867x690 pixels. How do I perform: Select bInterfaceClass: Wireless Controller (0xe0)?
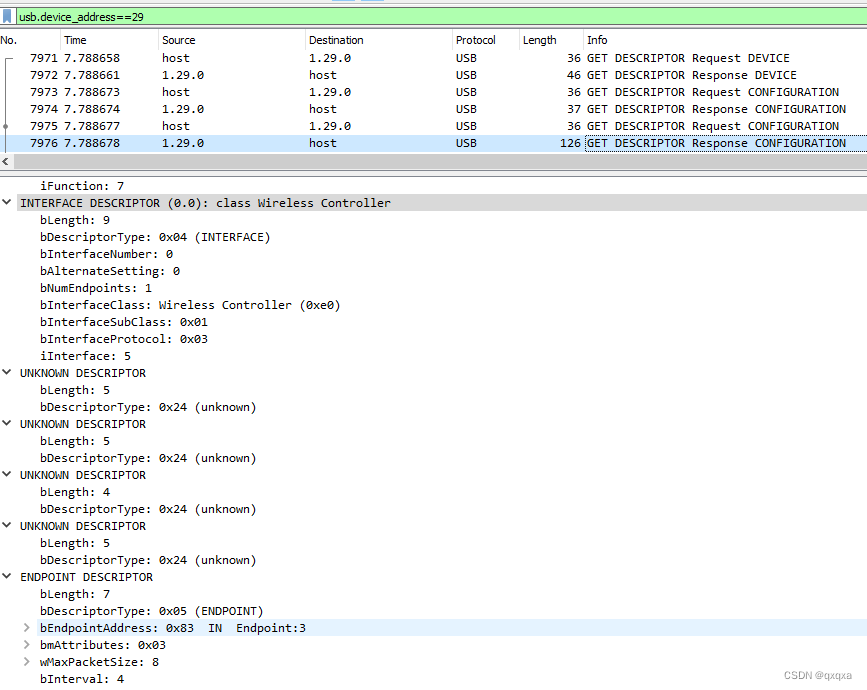tap(190, 305)
